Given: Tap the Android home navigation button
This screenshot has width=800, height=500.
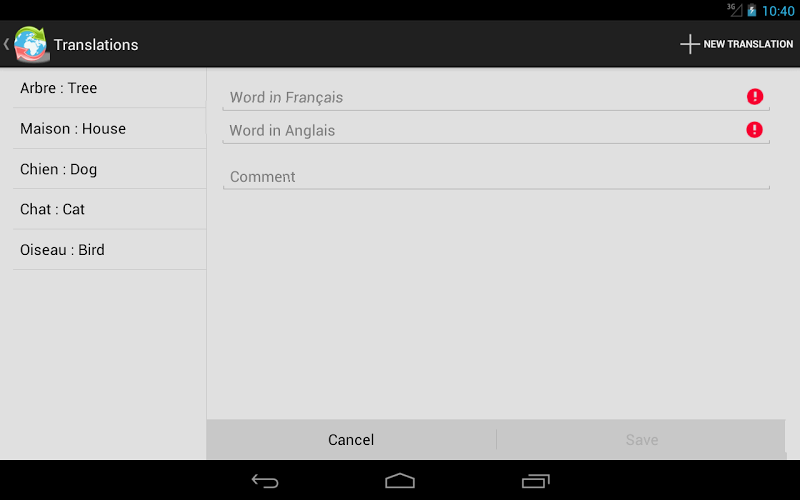Looking at the screenshot, I should (x=400, y=481).
